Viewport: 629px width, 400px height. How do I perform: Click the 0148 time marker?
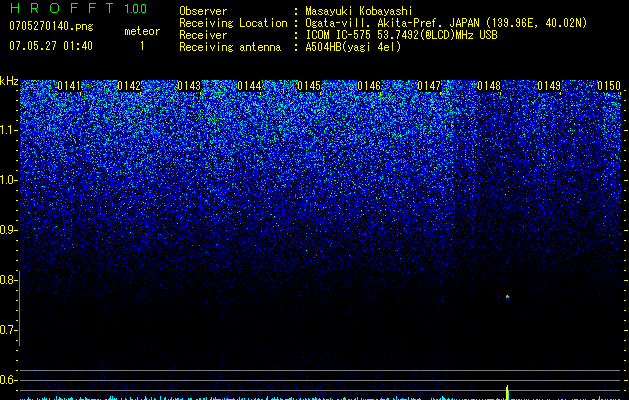pos(489,86)
